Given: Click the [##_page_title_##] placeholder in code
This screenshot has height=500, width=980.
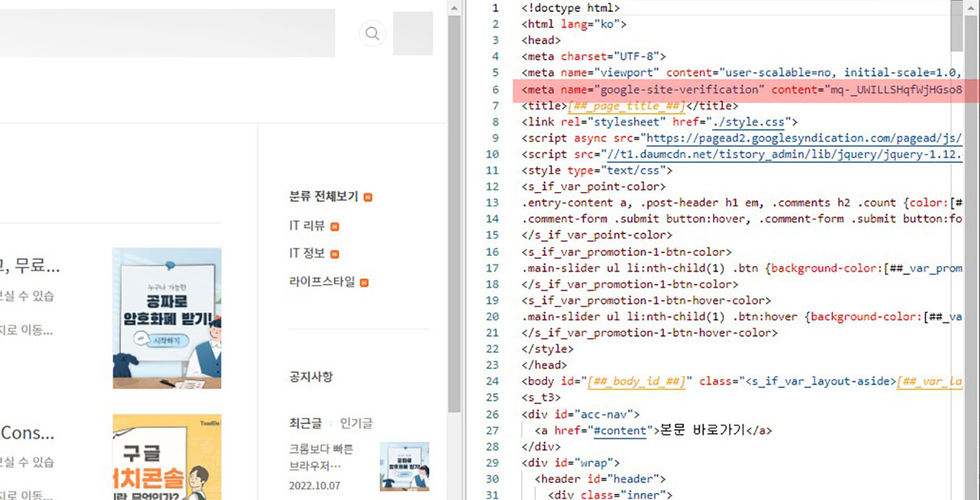Looking at the screenshot, I should (x=627, y=106).
